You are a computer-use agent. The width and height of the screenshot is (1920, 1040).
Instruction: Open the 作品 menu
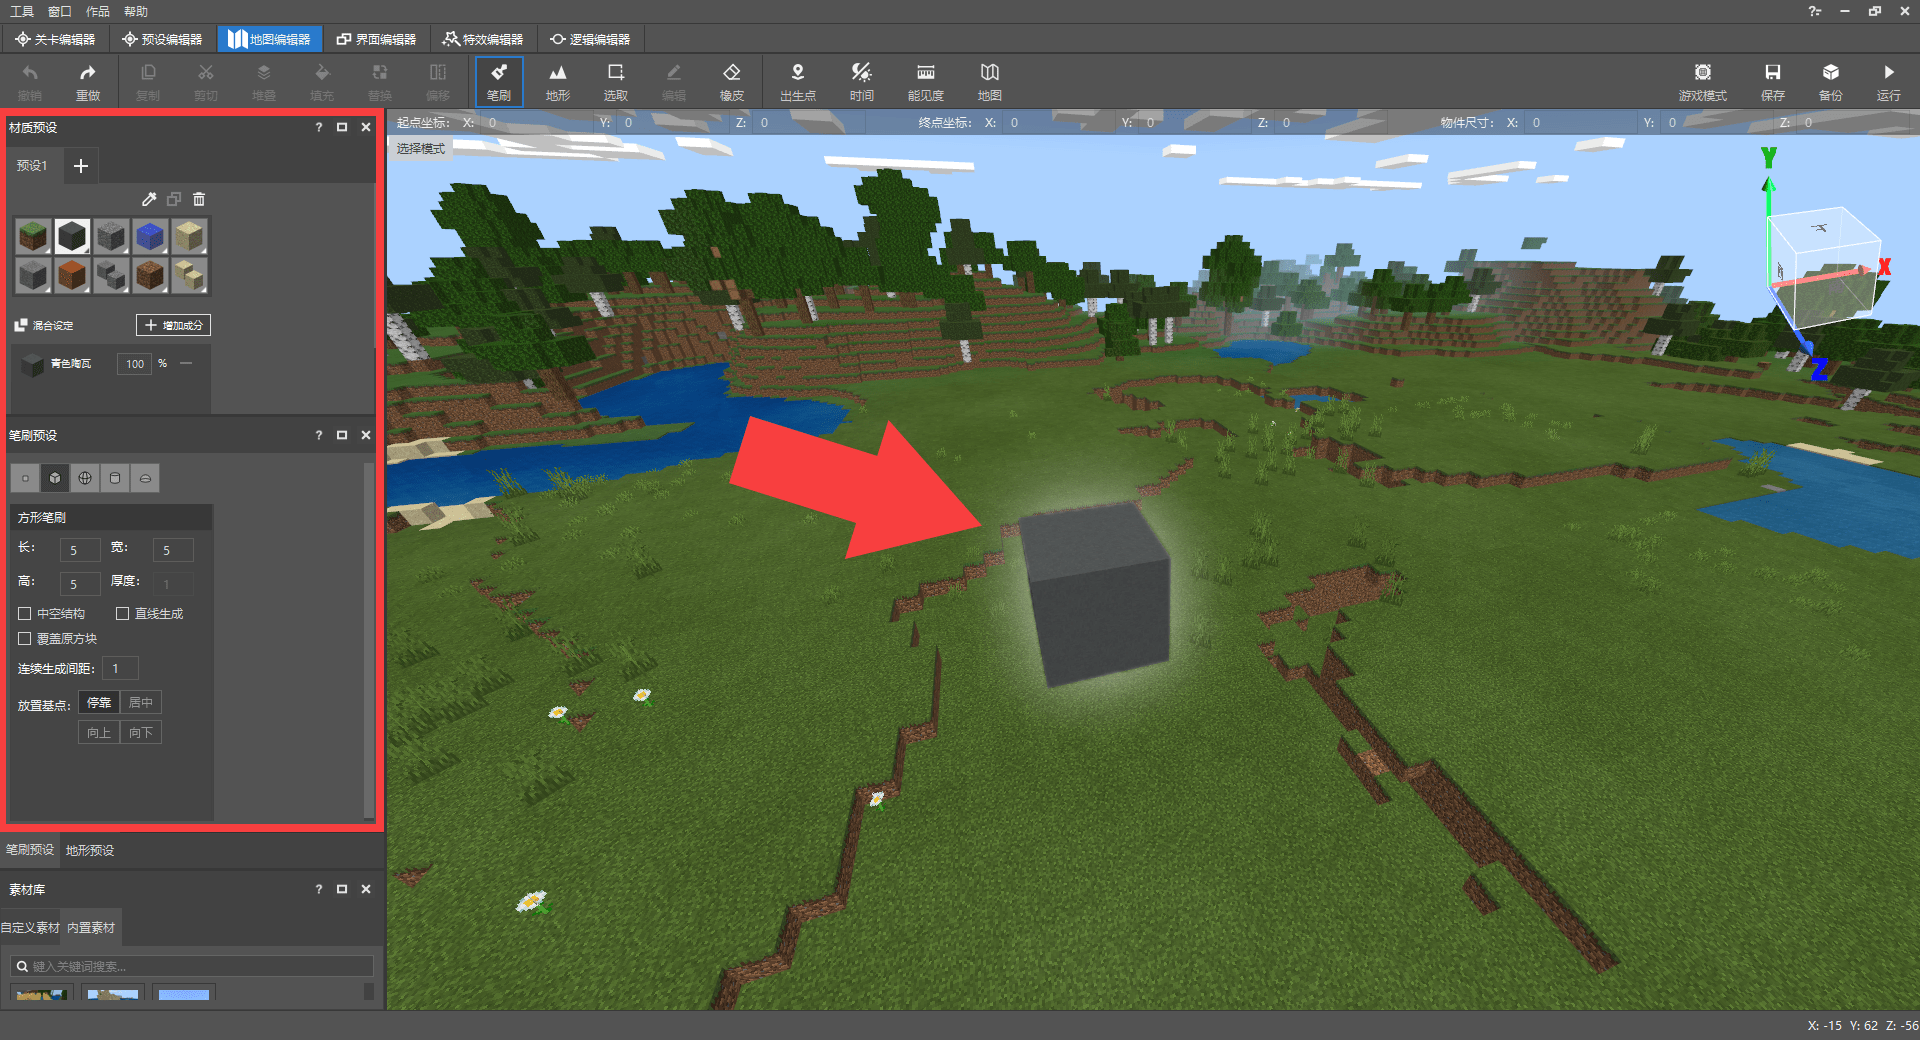97,11
